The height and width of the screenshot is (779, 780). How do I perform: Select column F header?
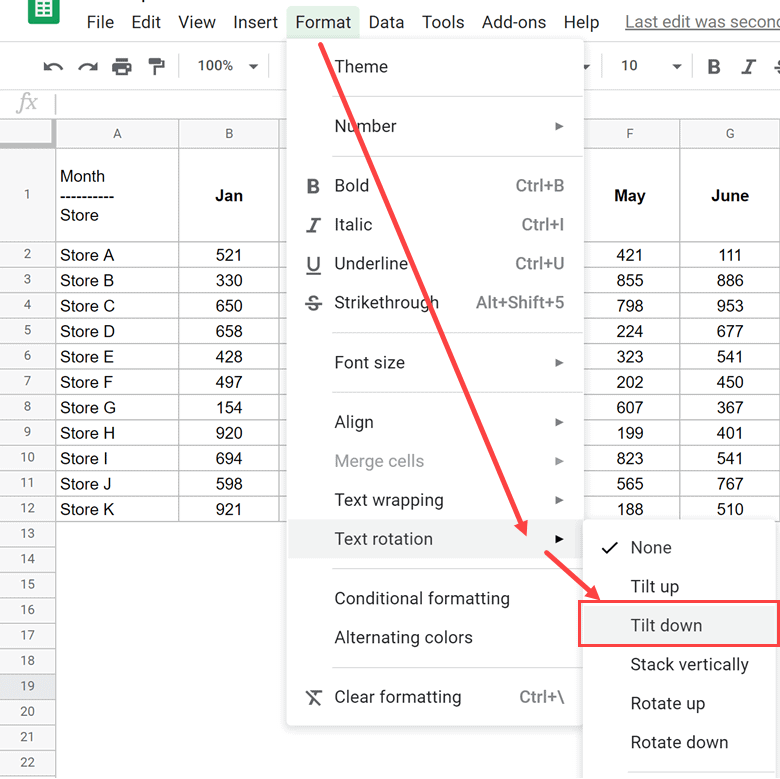tap(630, 133)
